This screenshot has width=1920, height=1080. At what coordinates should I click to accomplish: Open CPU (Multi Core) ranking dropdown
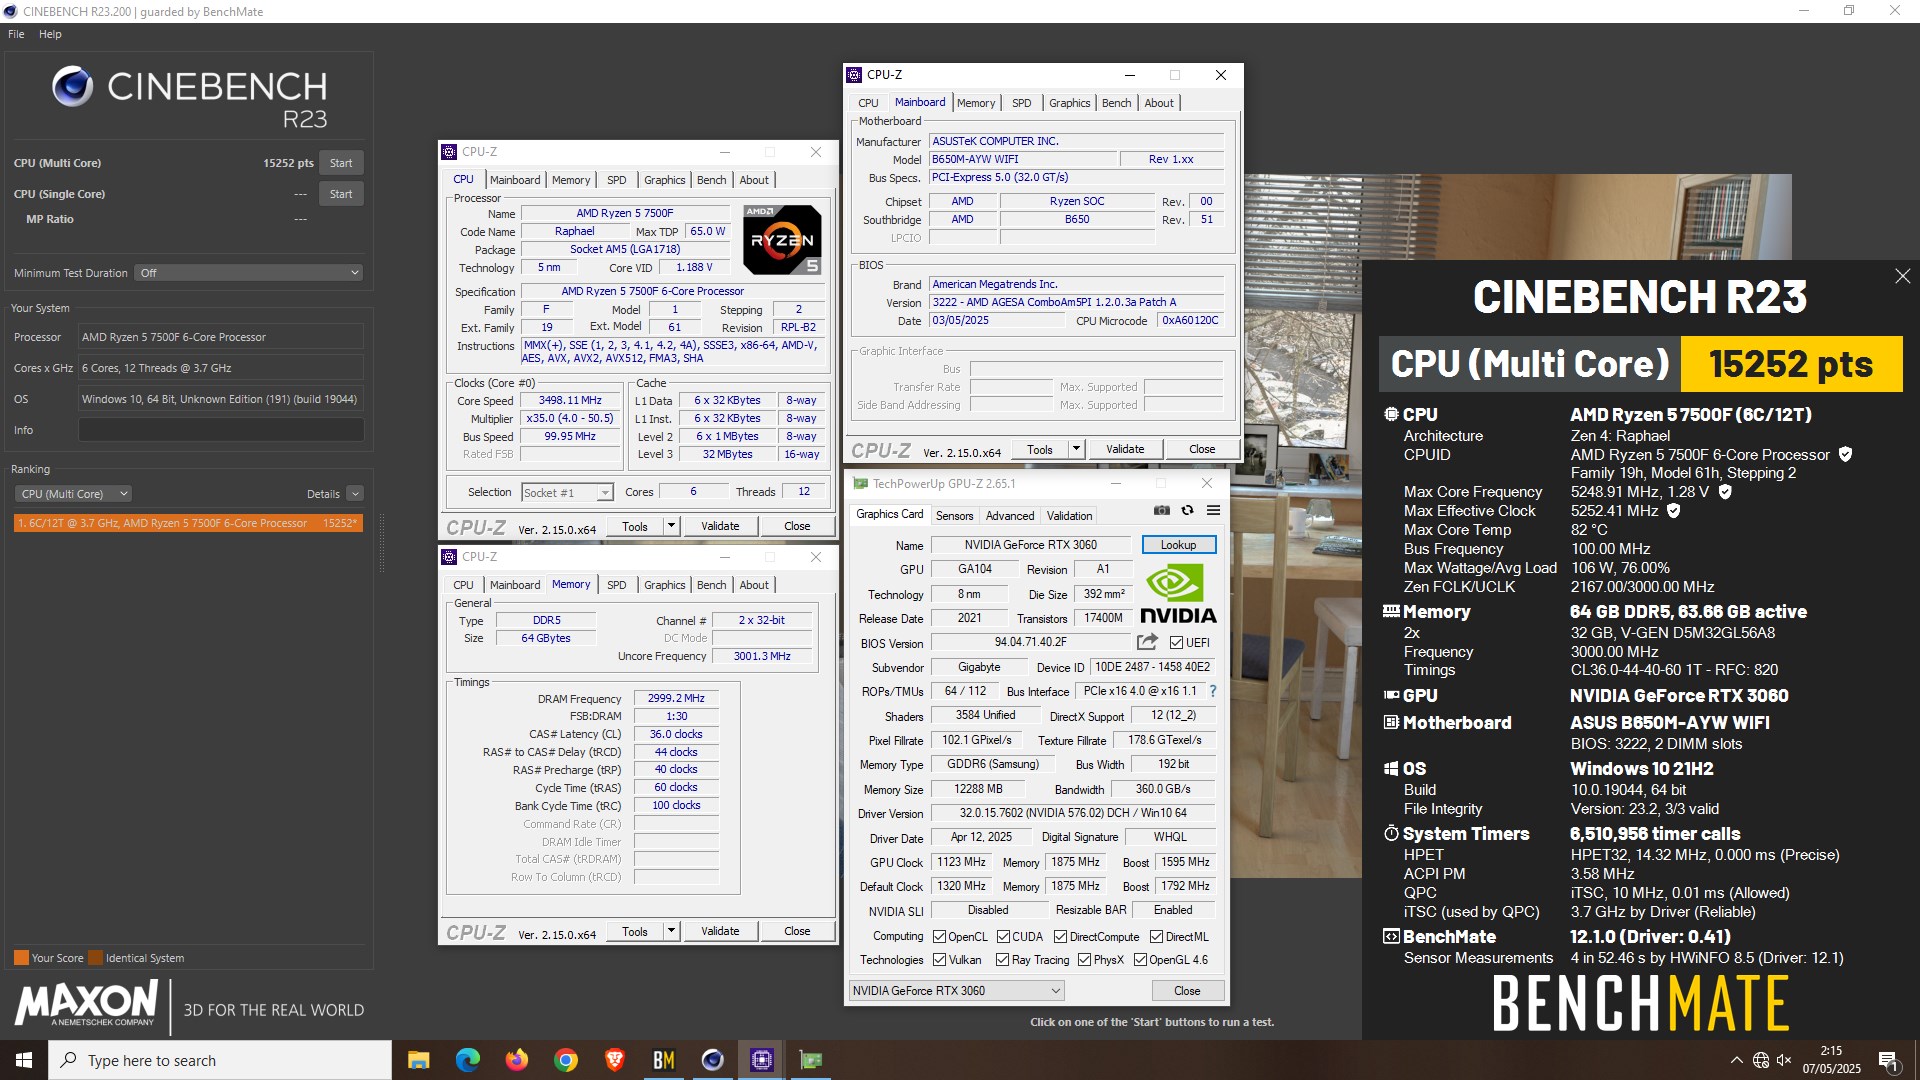coord(73,494)
